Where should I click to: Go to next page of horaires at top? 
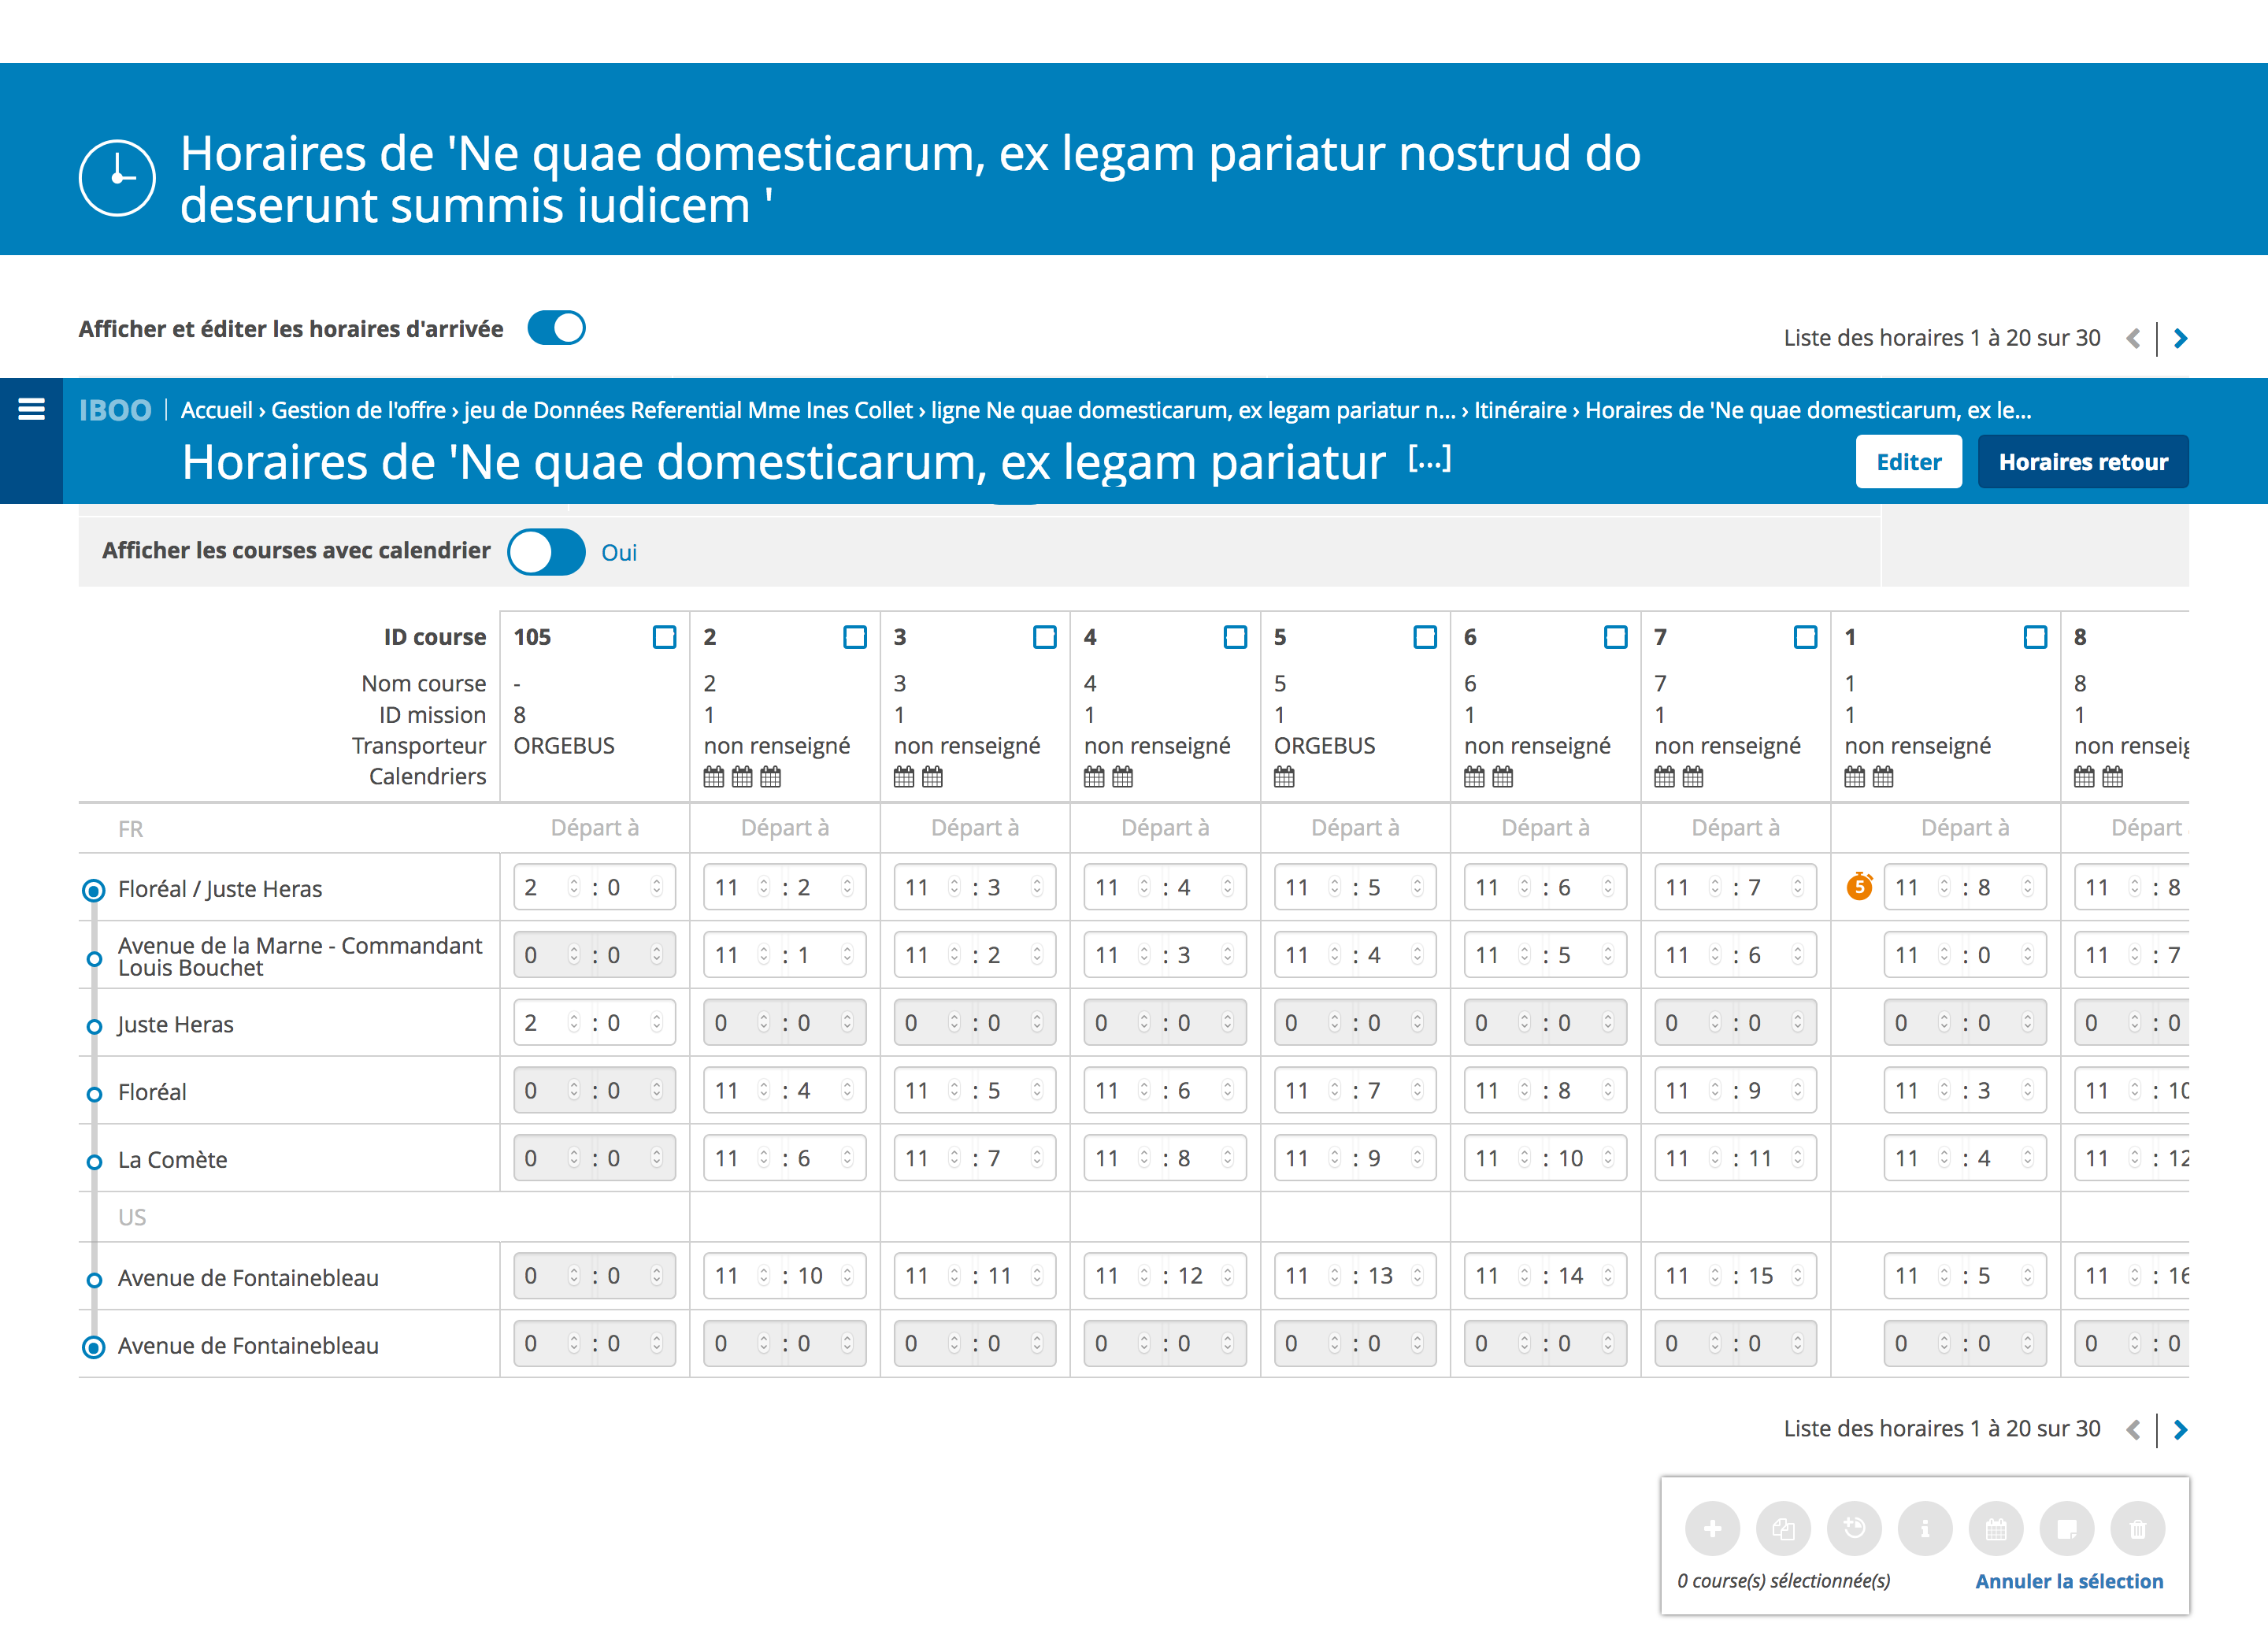click(2181, 338)
